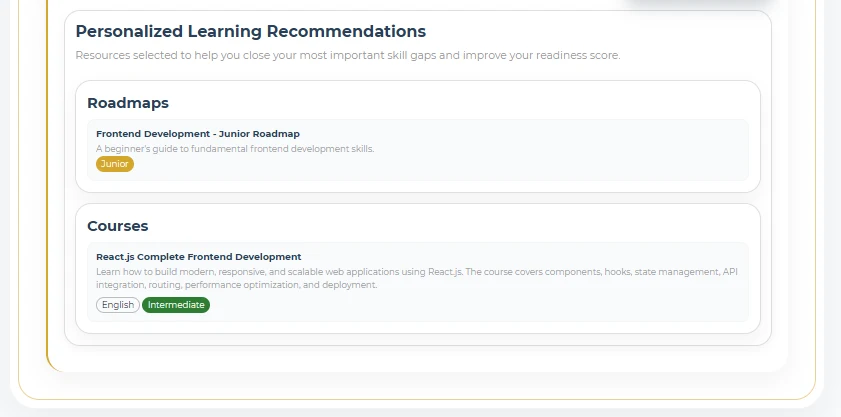Click the 'Resources selected to help you close' subtitle
Image resolution: width=841 pixels, height=417 pixels.
[x=348, y=55]
